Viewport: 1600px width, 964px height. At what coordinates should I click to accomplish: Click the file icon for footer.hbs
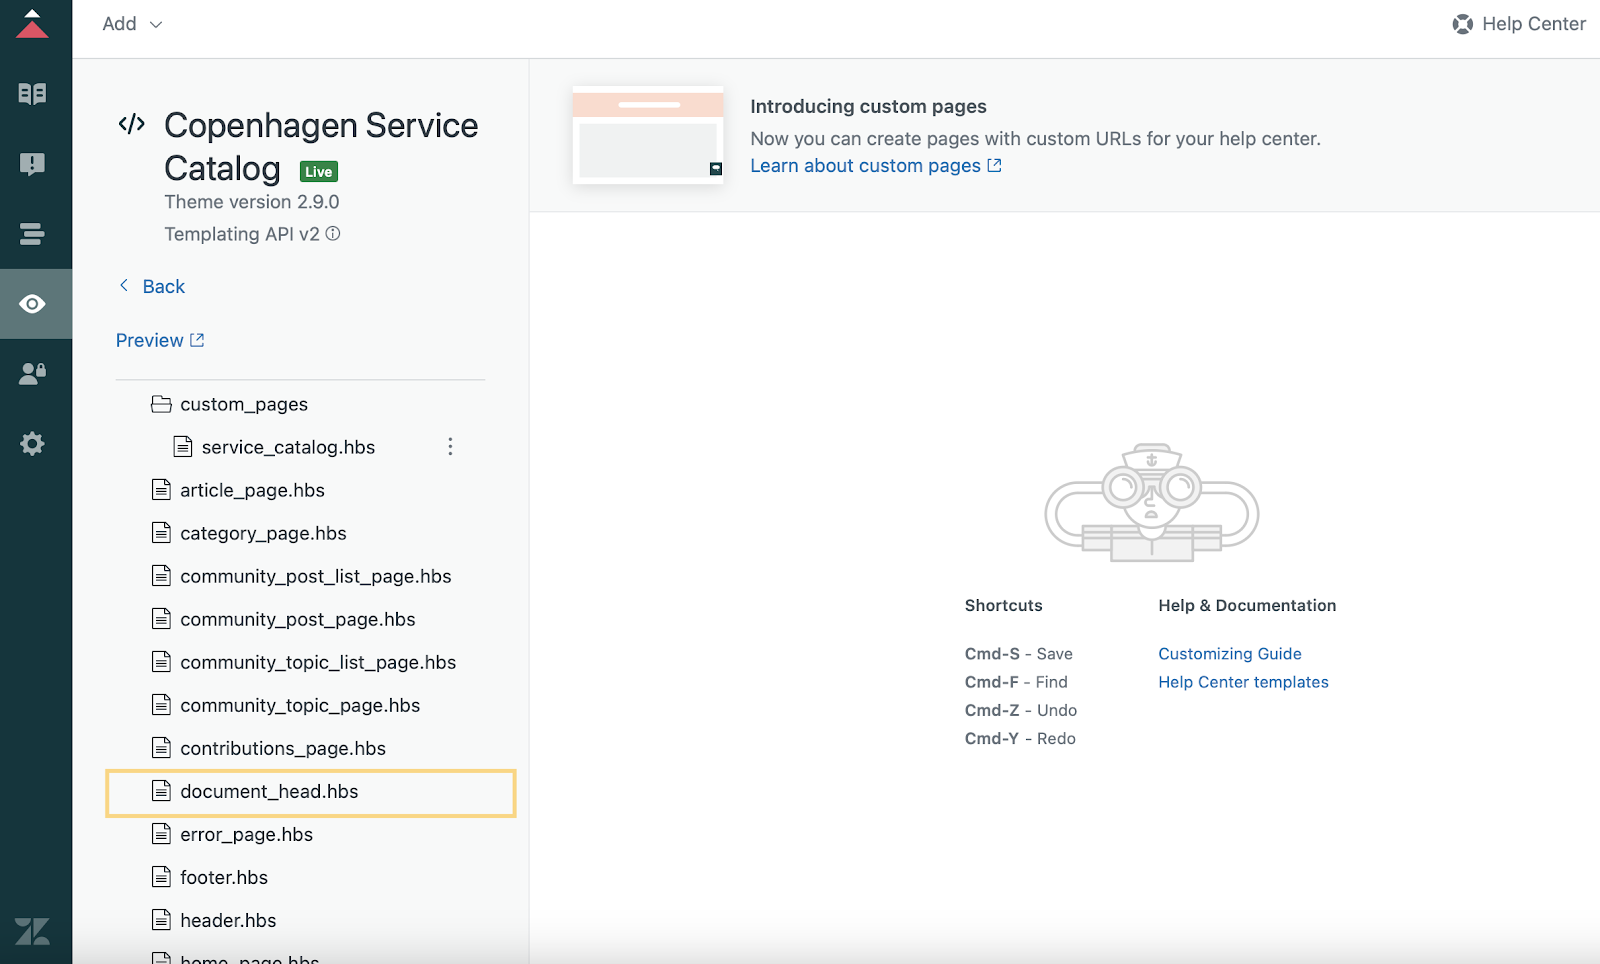(161, 877)
